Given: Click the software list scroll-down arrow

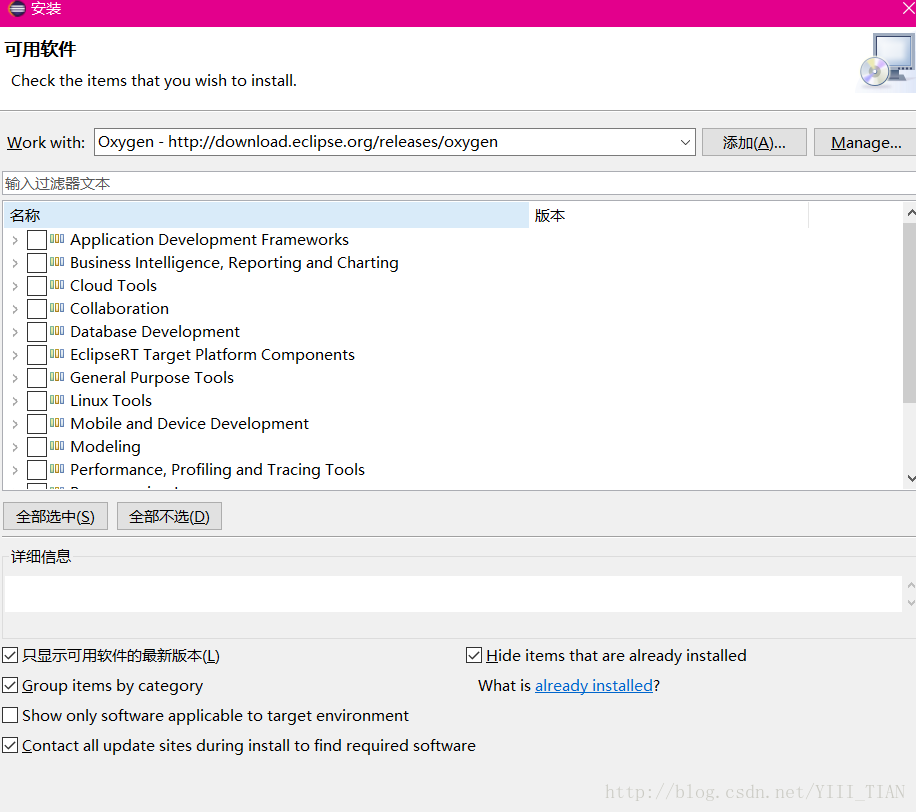Looking at the screenshot, I should 910,478.
